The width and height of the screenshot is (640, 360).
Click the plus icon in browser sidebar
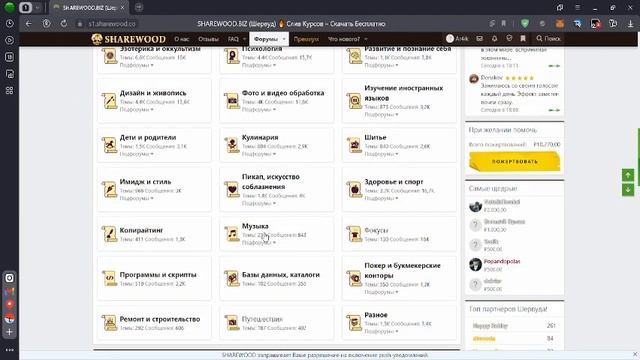(x=9, y=332)
